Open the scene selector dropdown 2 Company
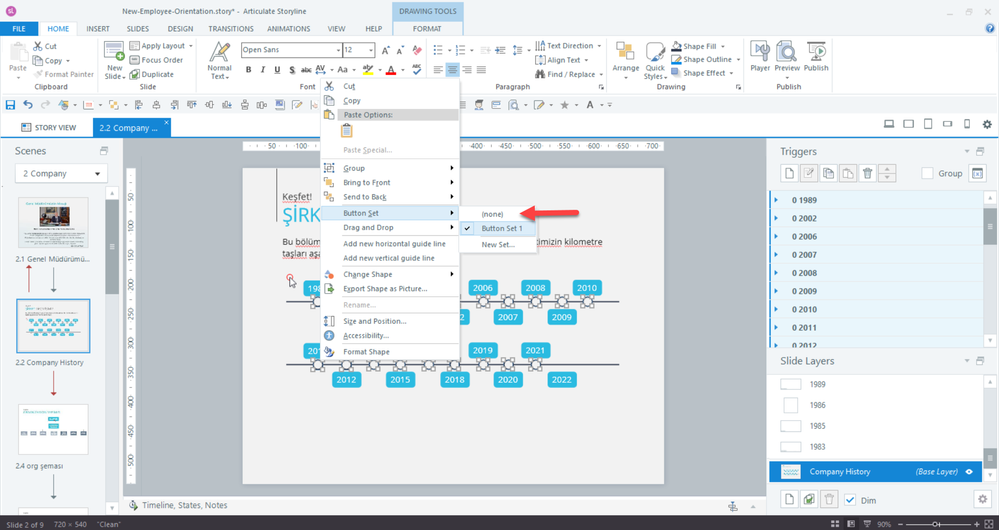This screenshot has height=530, width=999. pyautogui.click(x=61, y=174)
